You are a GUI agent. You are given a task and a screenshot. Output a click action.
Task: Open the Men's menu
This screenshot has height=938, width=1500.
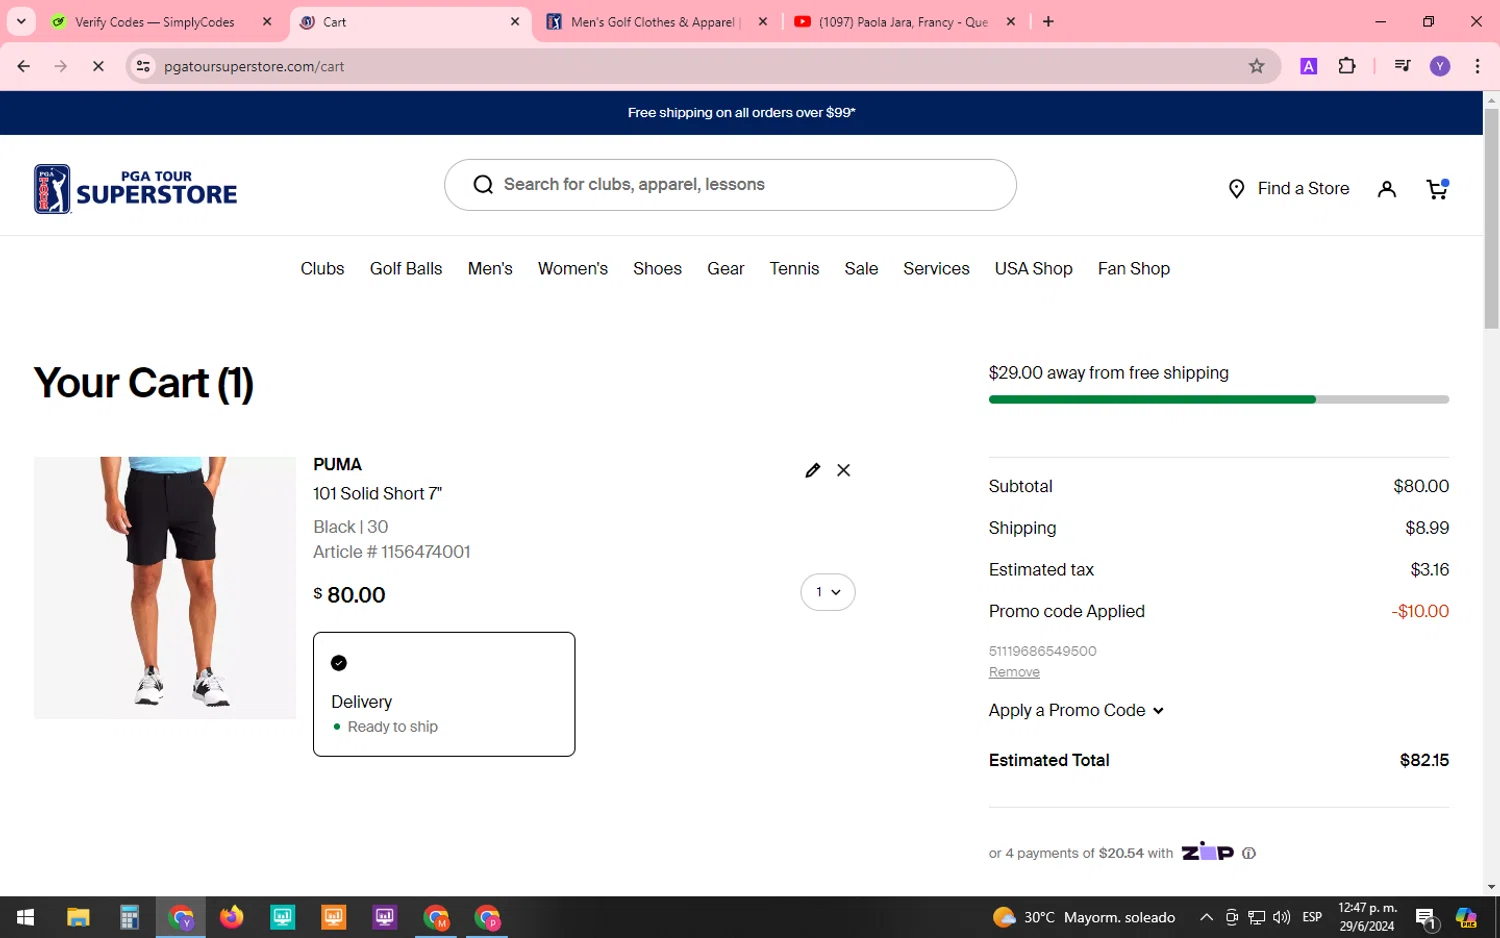(490, 268)
